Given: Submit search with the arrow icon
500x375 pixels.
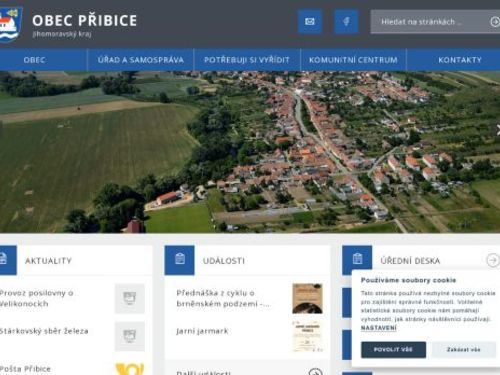Looking at the screenshot, I should pyautogui.click(x=495, y=22).
